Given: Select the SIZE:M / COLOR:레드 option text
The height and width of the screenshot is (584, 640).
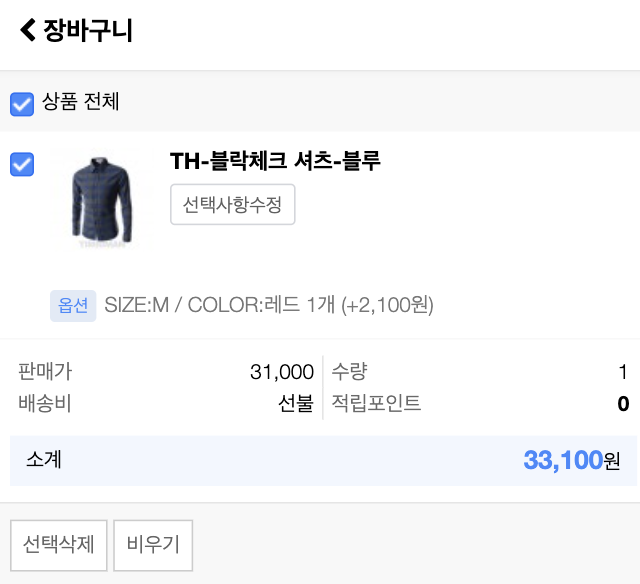Looking at the screenshot, I should coord(269,305).
